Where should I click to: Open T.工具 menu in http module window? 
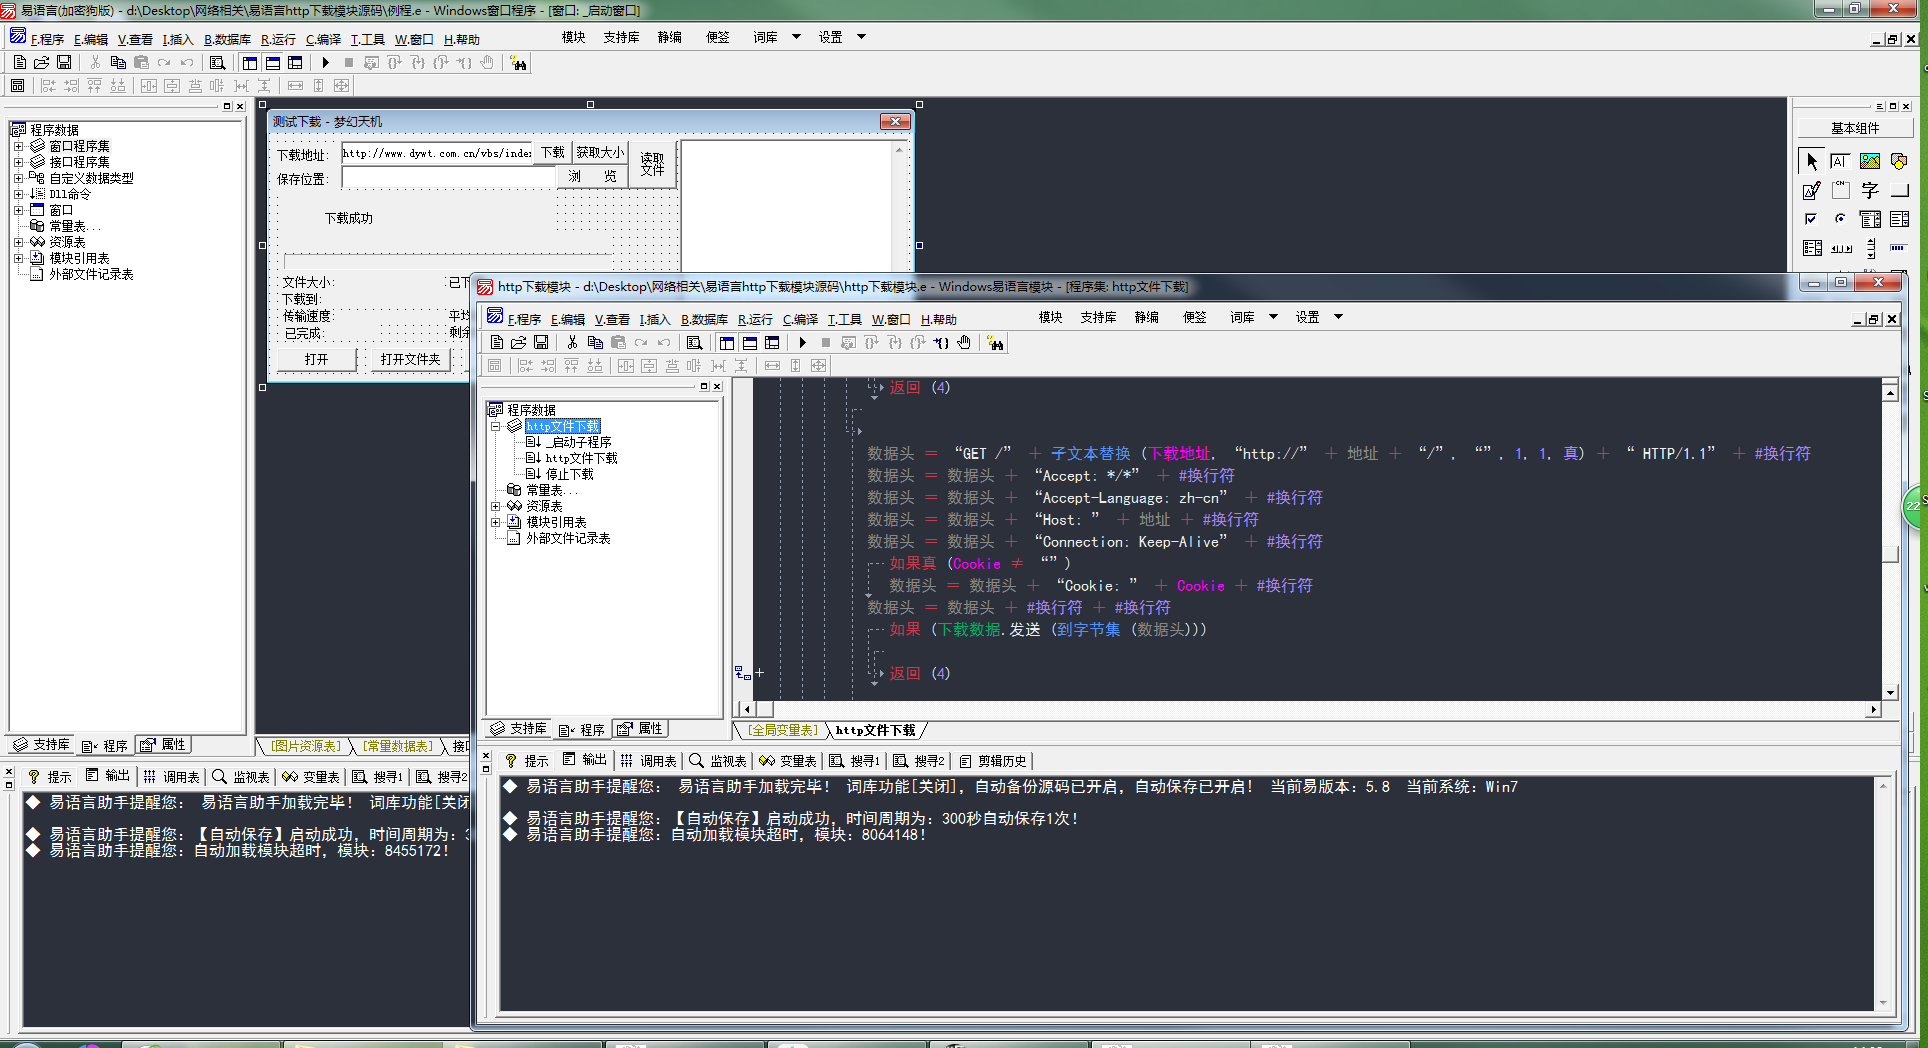[844, 319]
